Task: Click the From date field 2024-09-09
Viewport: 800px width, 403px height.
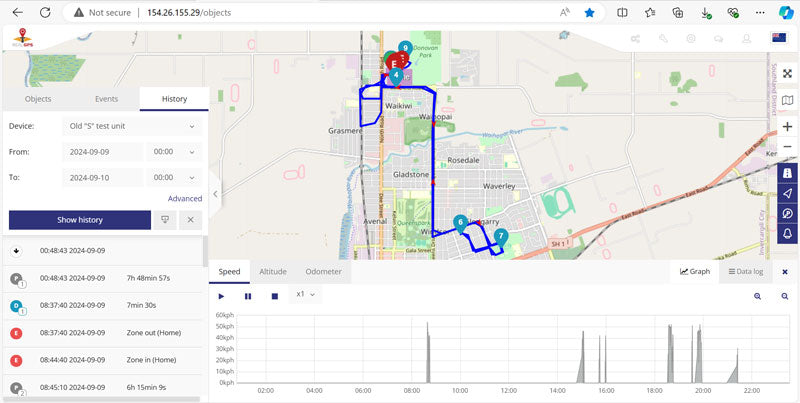Action: 101,152
